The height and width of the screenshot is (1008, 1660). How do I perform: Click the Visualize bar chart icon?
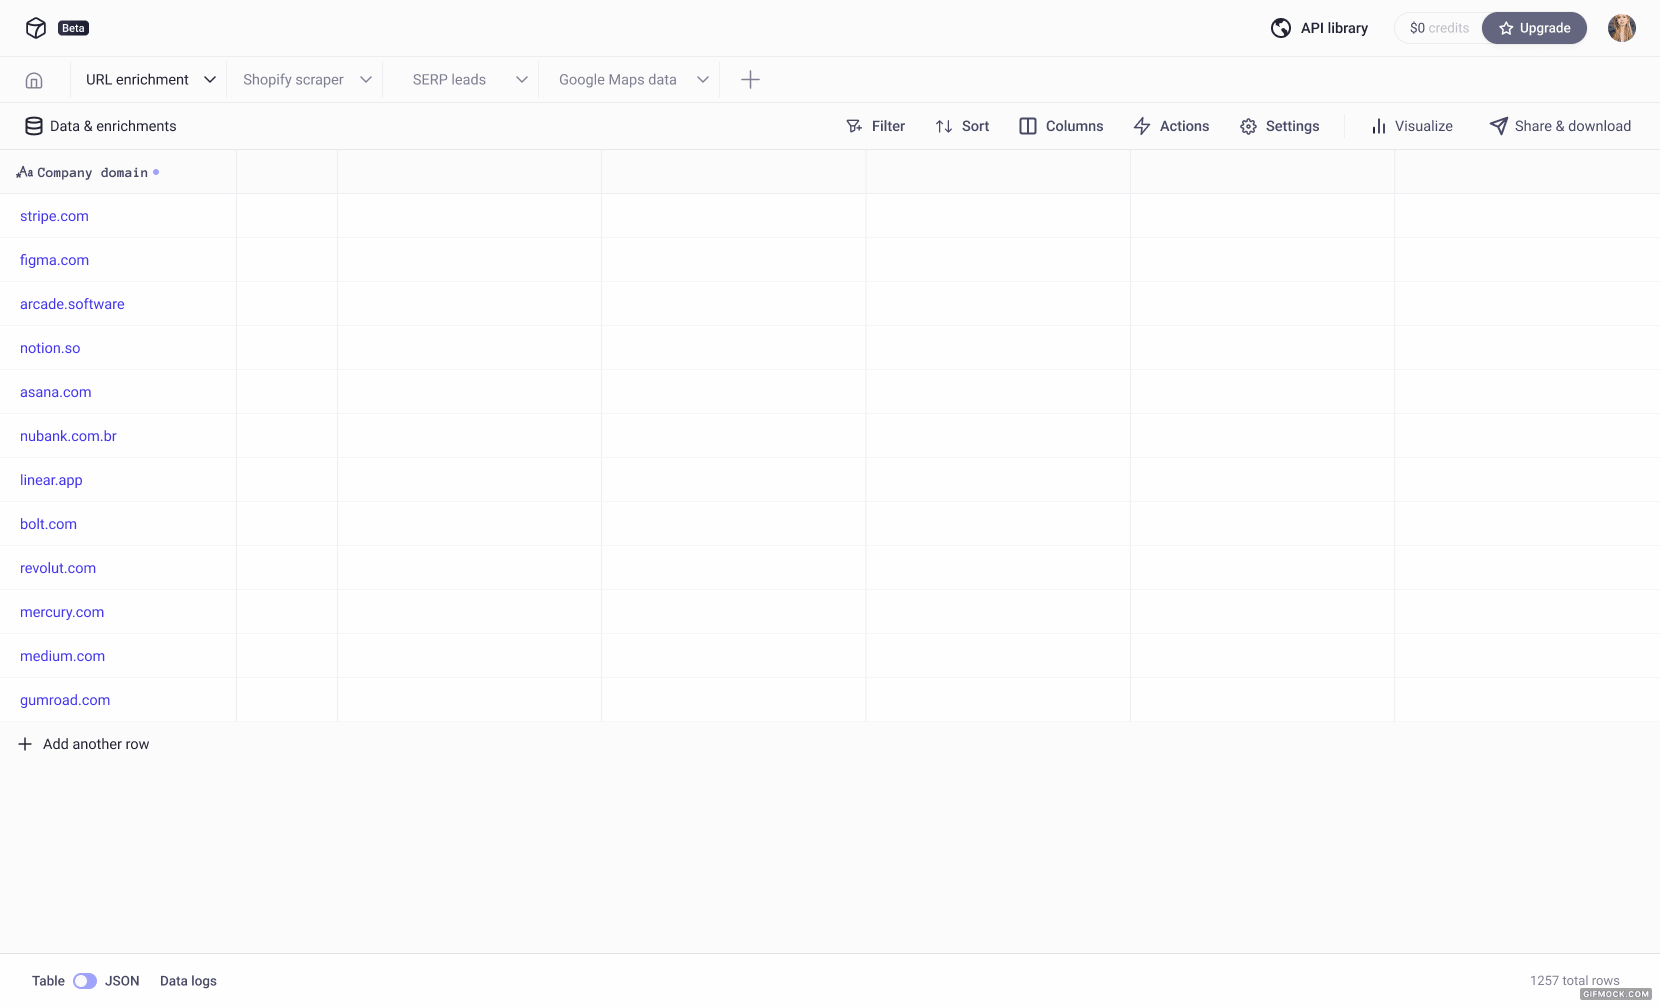point(1379,126)
